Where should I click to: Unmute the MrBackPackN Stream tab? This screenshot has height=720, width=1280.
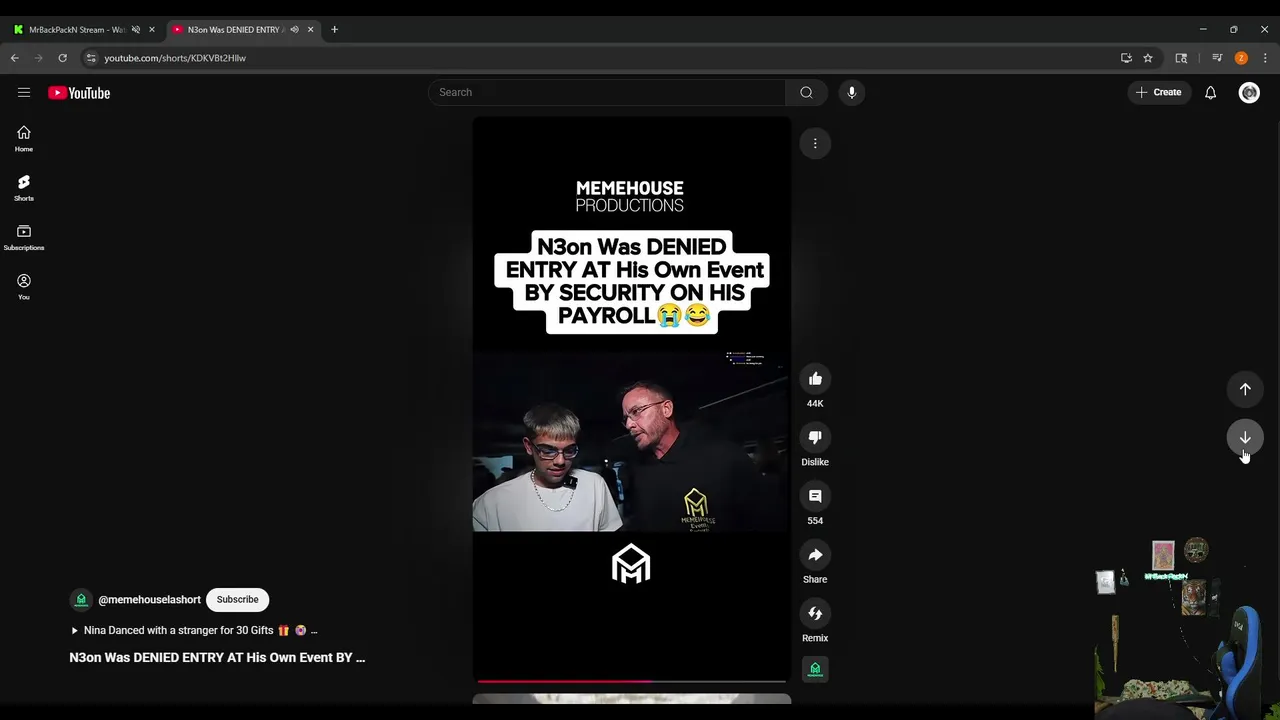136,29
